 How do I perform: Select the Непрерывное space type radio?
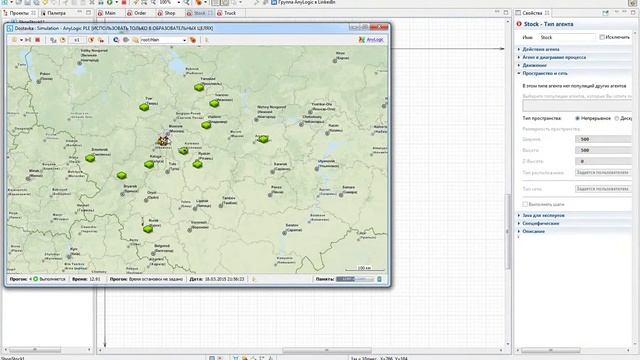coord(578,118)
